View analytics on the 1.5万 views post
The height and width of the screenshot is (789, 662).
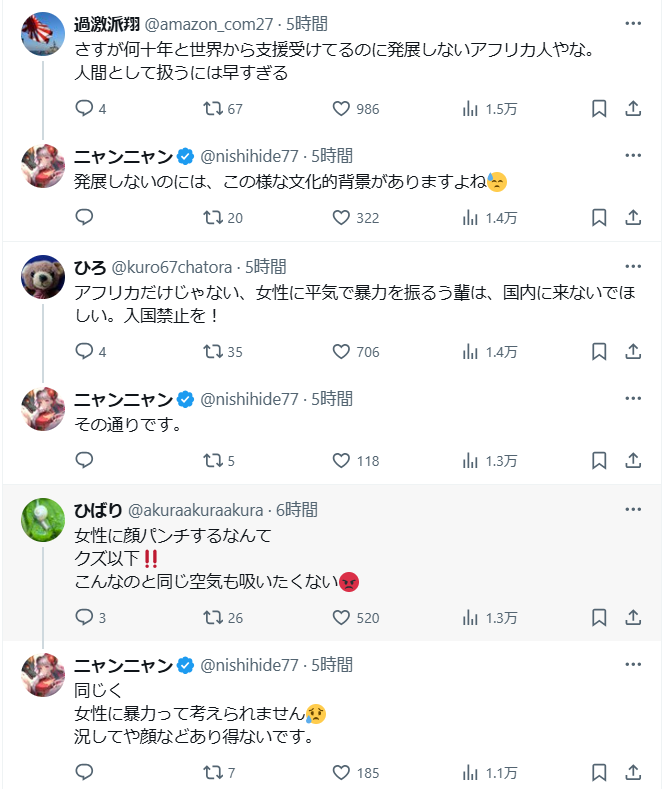pos(470,109)
